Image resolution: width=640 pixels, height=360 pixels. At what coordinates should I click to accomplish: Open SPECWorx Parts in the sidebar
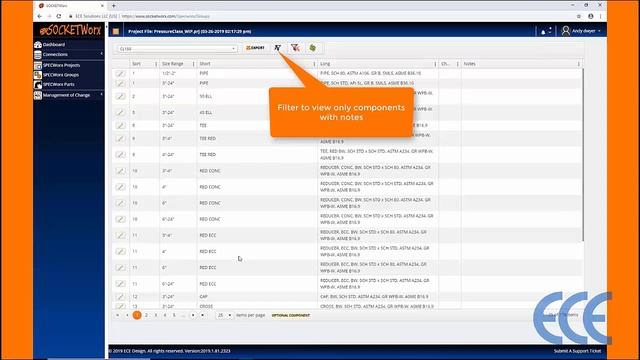[59, 84]
